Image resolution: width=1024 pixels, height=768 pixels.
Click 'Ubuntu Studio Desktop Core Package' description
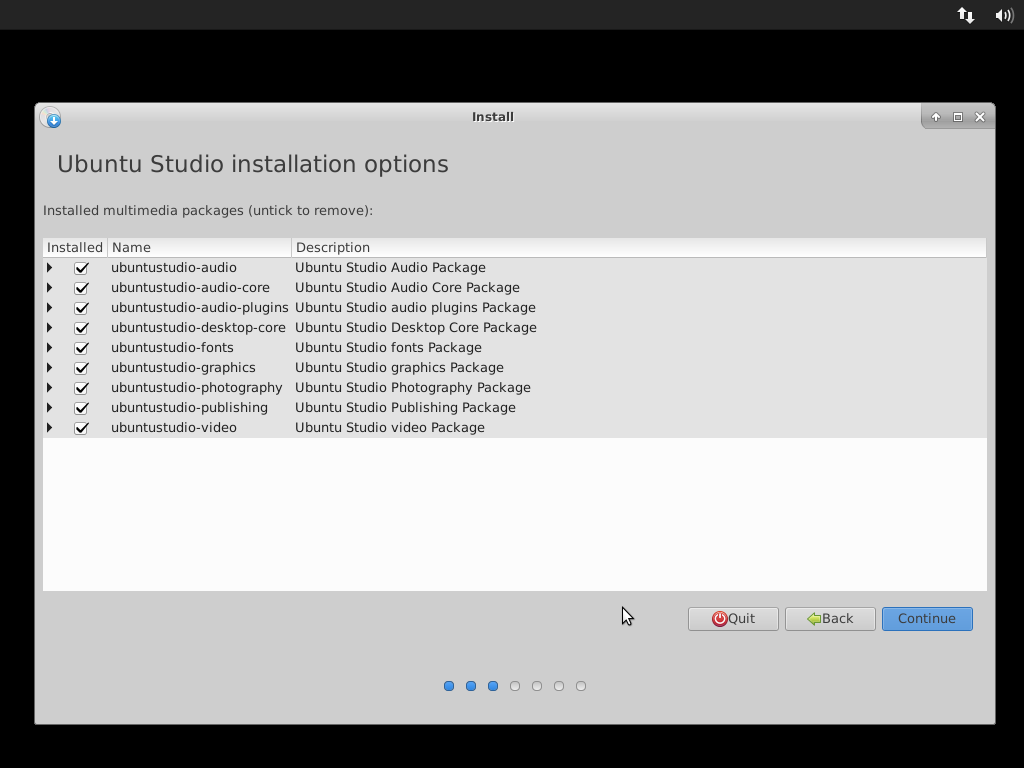pyautogui.click(x=416, y=328)
